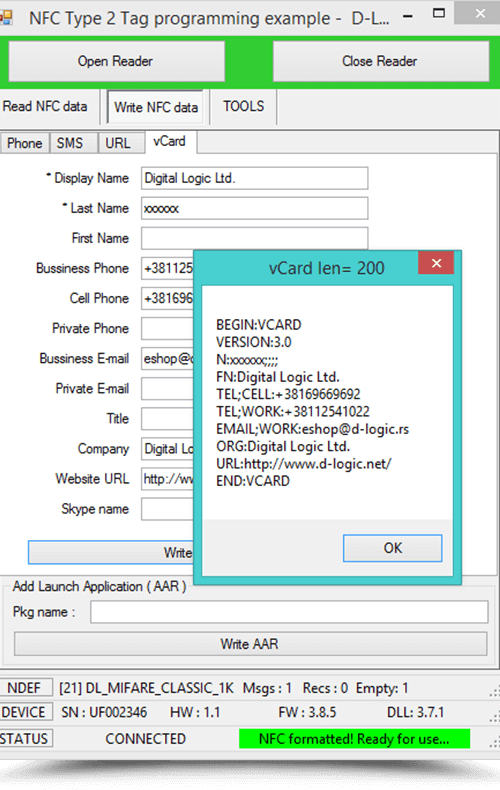Click the 'DLL: 3.7.1' version text
Screen dimensions: 500x790
[415, 712]
